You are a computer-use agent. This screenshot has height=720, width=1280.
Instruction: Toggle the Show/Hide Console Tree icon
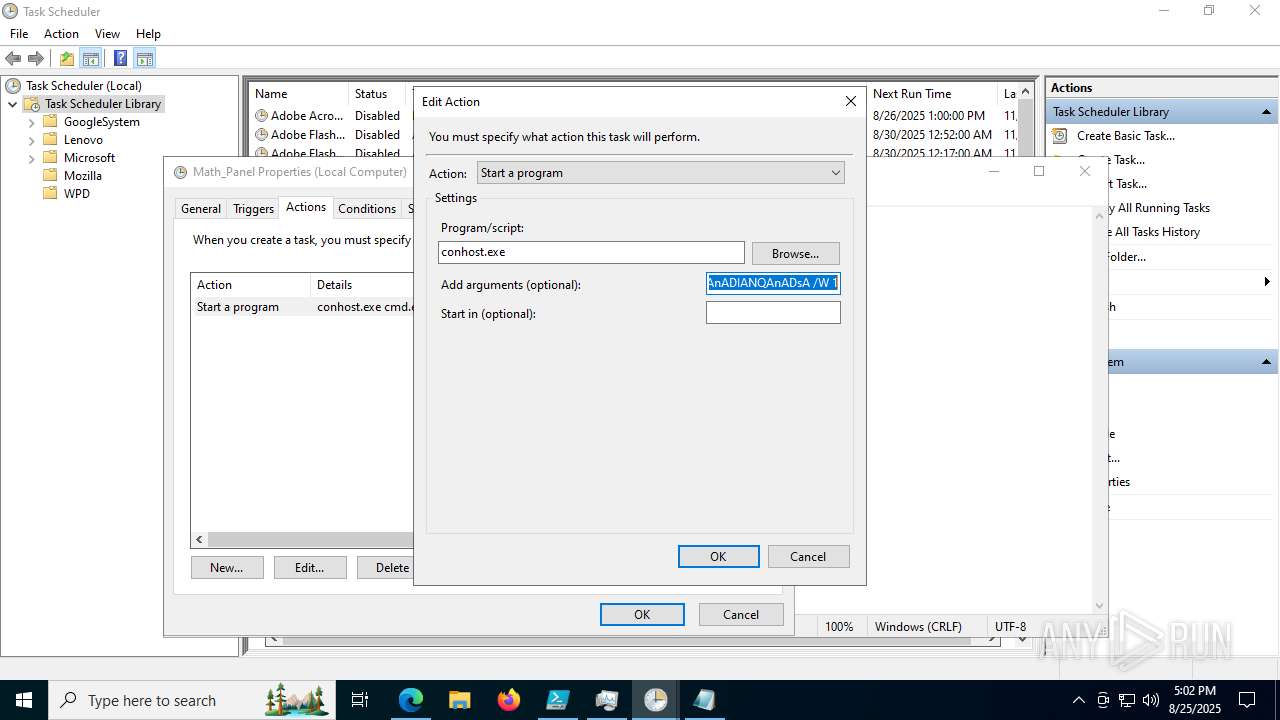click(91, 59)
